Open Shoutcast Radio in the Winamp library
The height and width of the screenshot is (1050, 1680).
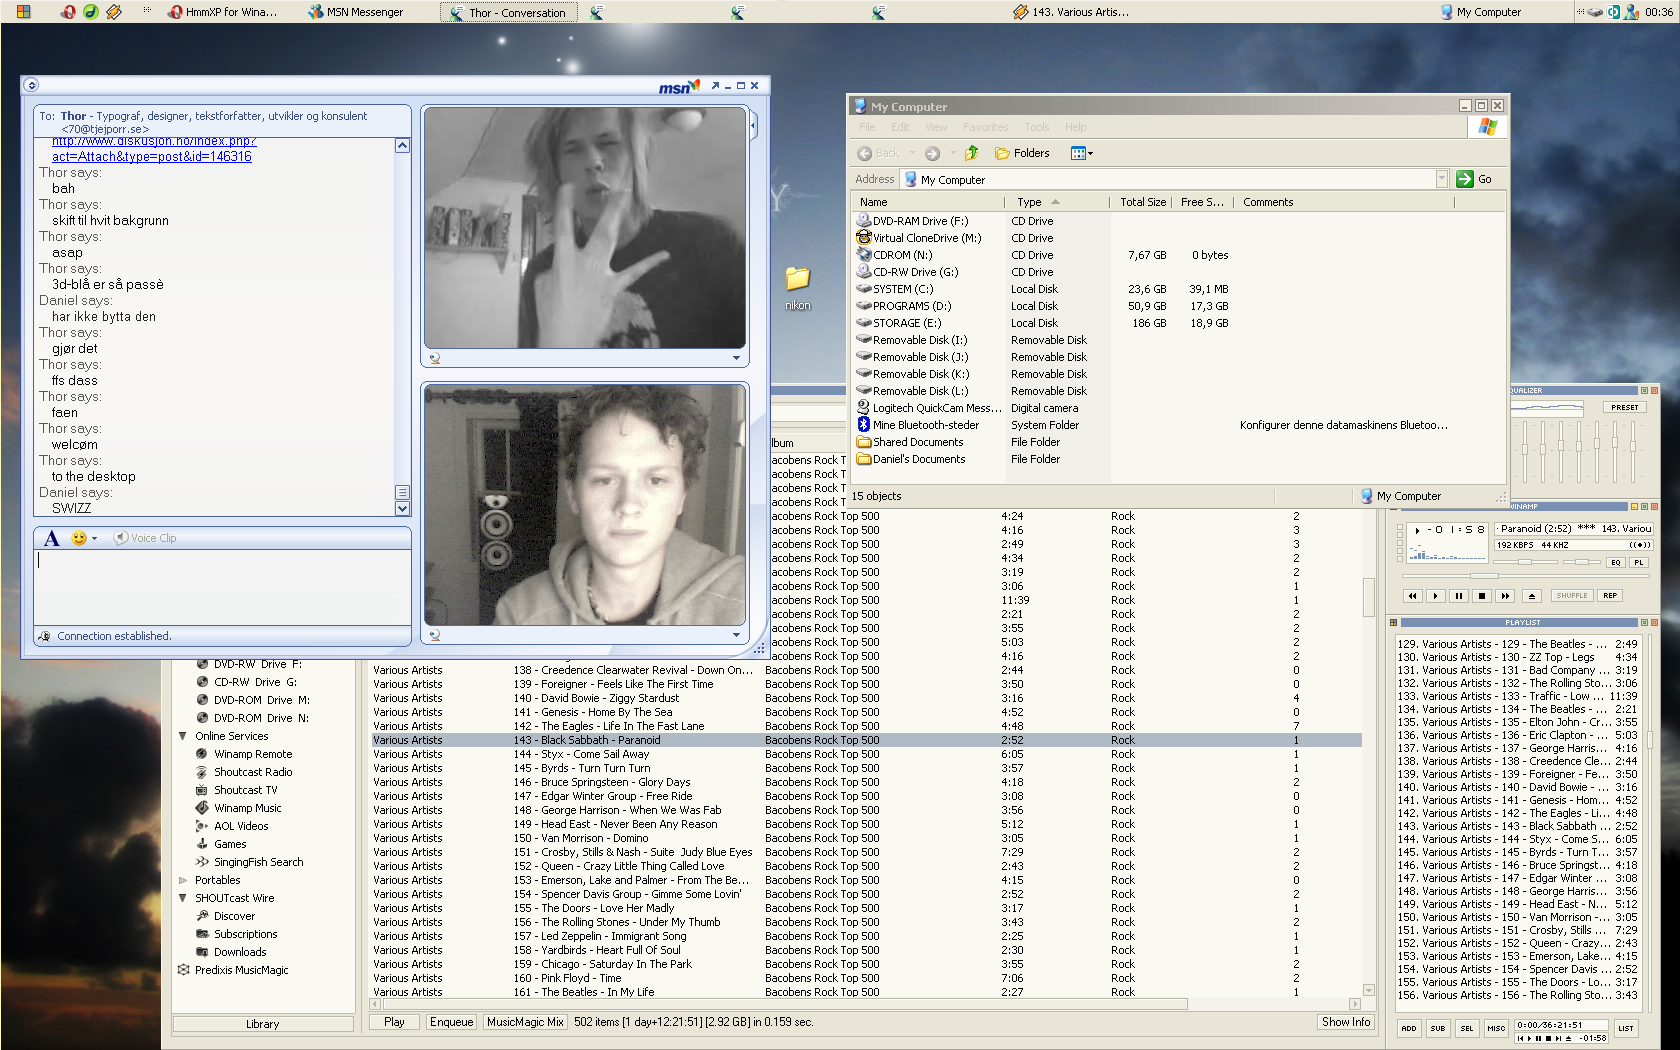pos(253,772)
